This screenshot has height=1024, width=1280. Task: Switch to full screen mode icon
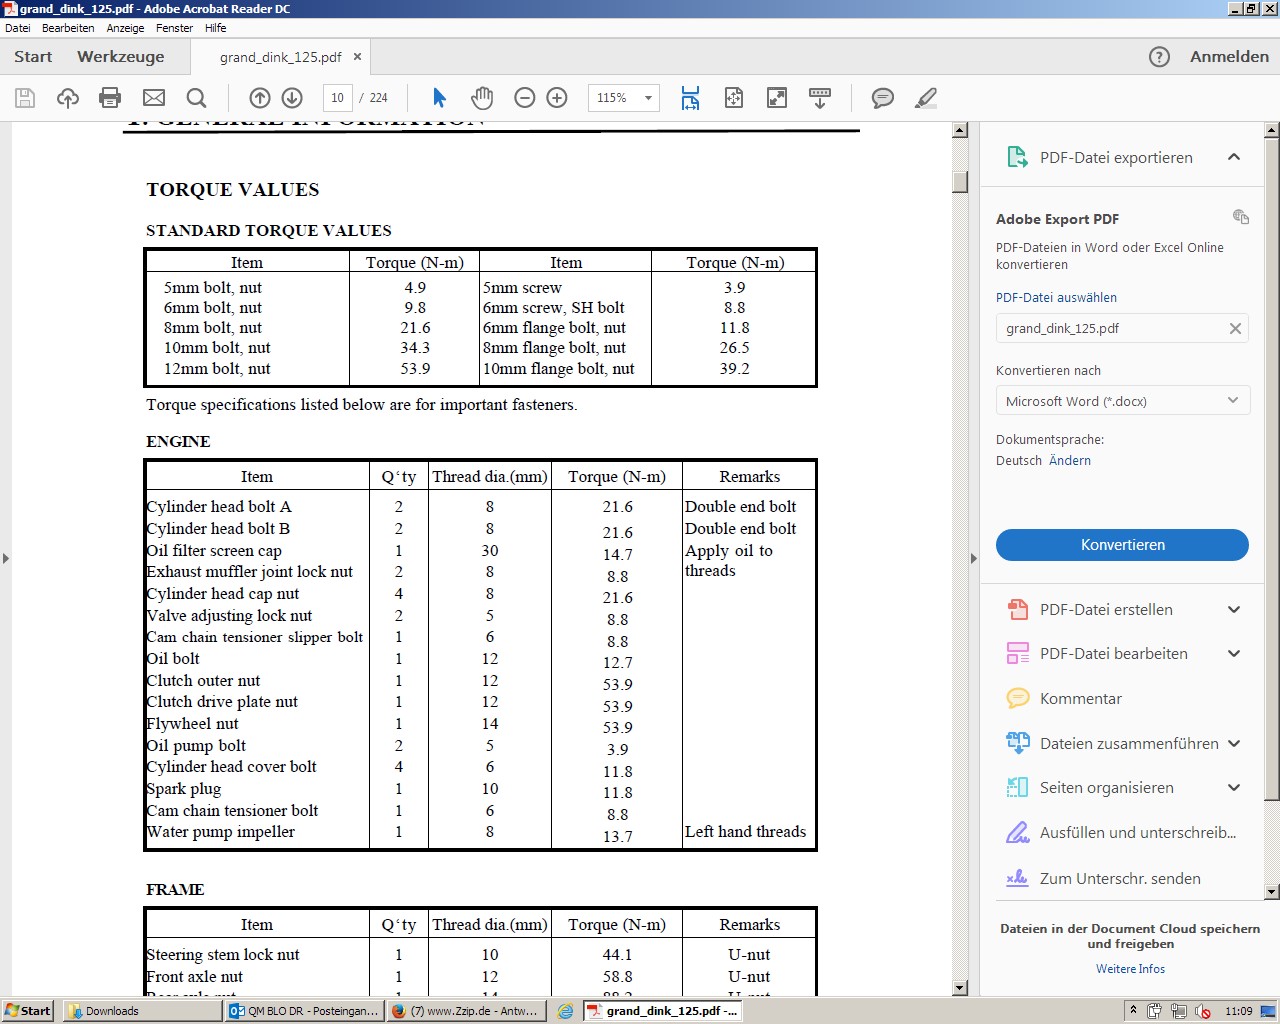coord(777,98)
